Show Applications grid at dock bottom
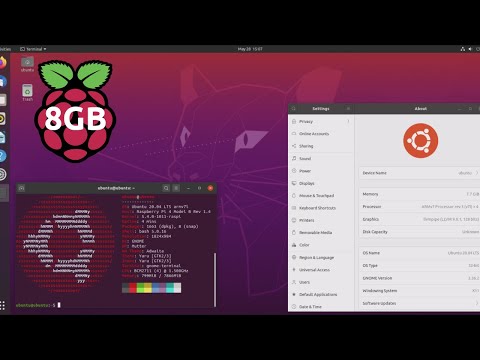The height and width of the screenshot is (360, 480). tap(3, 305)
